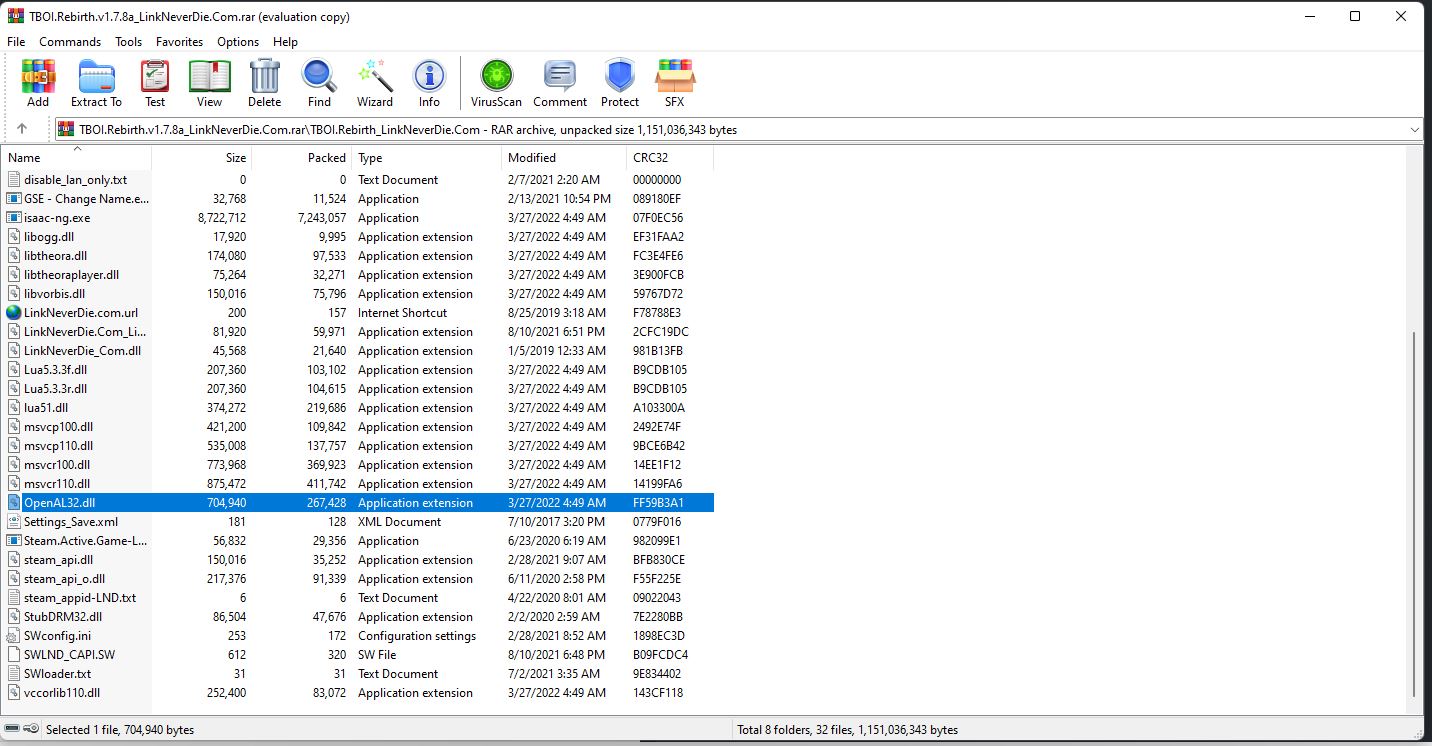Go up one folder level arrow
Screen dimensions: 1432x746
pyautogui.click(x=22, y=129)
